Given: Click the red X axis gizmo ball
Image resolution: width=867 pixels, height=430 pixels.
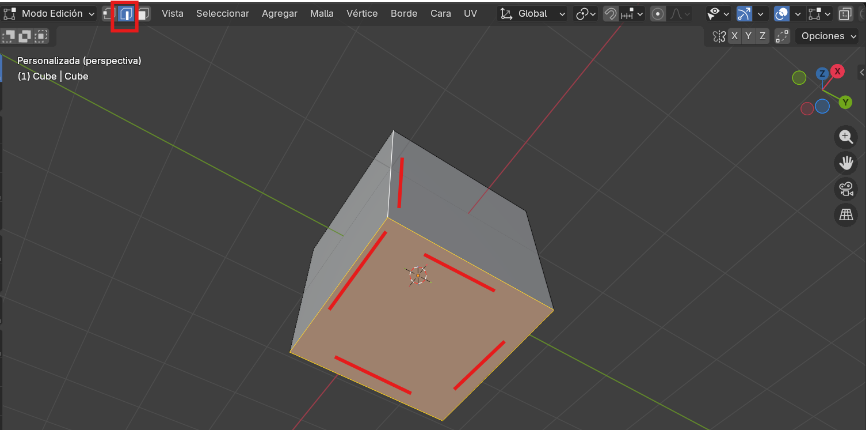Looking at the screenshot, I should 838,72.
